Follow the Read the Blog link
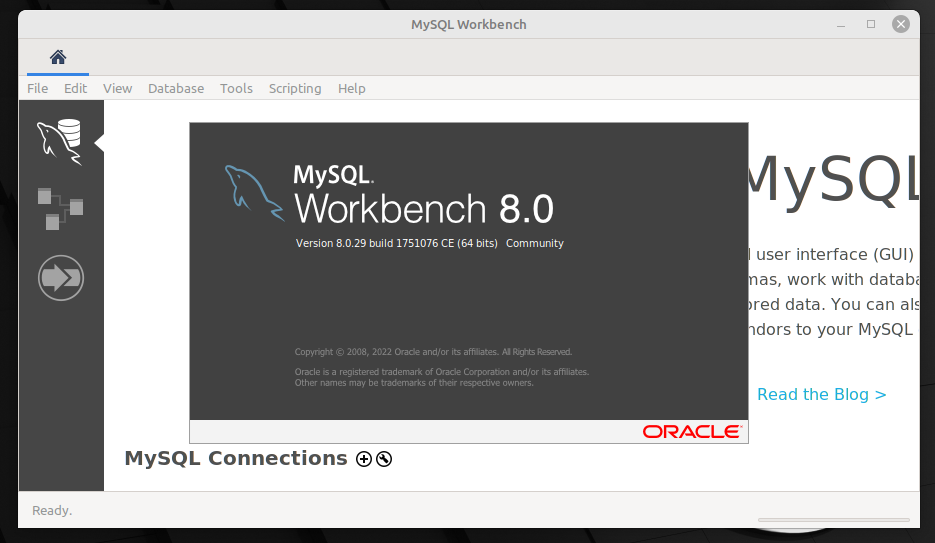Image resolution: width=935 pixels, height=543 pixels. click(x=821, y=395)
